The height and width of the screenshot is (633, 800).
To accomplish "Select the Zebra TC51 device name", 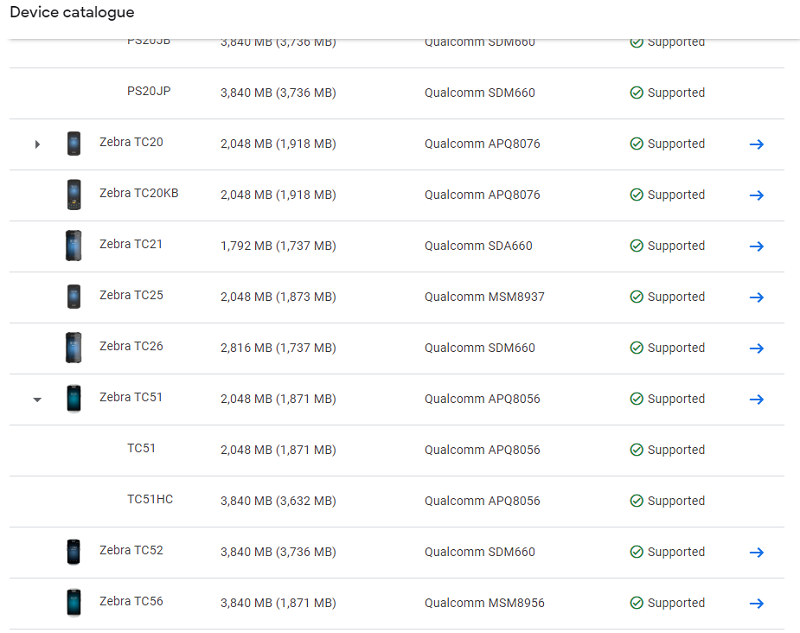I will click(x=131, y=397).
